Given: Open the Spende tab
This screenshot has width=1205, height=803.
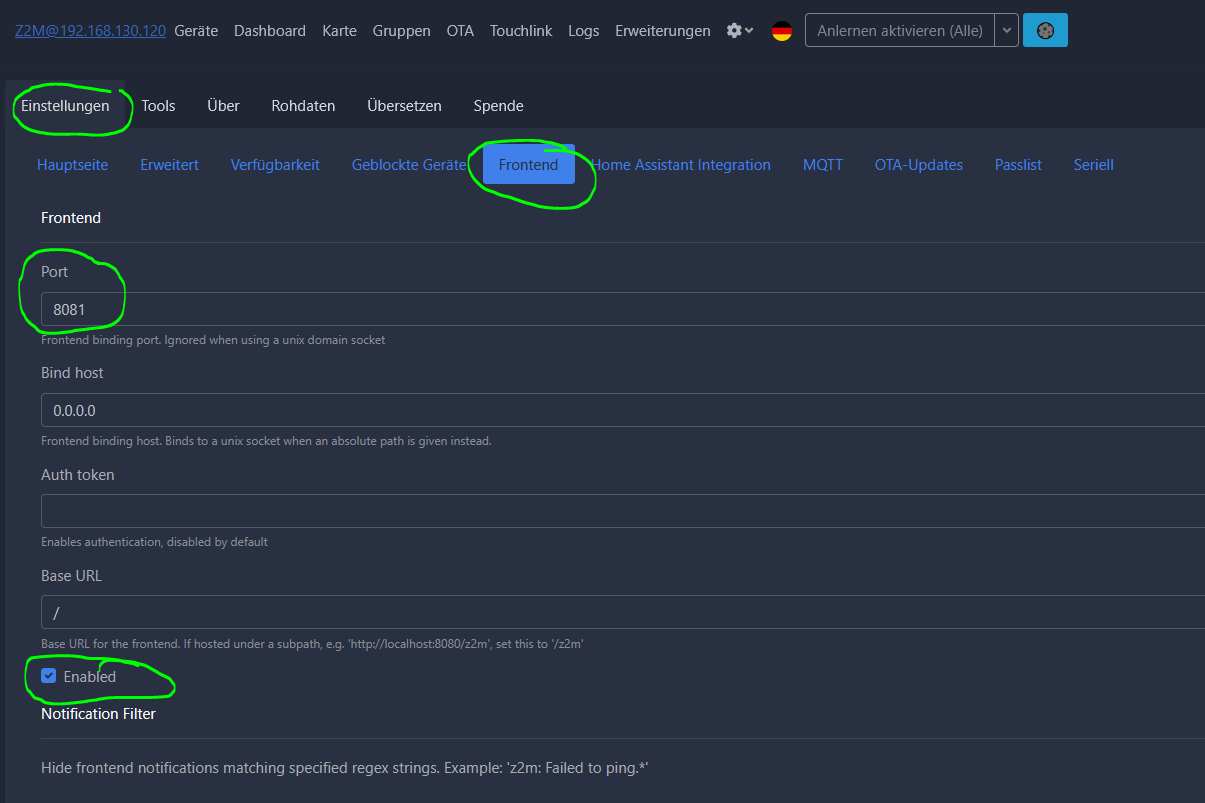Looking at the screenshot, I should point(498,105).
